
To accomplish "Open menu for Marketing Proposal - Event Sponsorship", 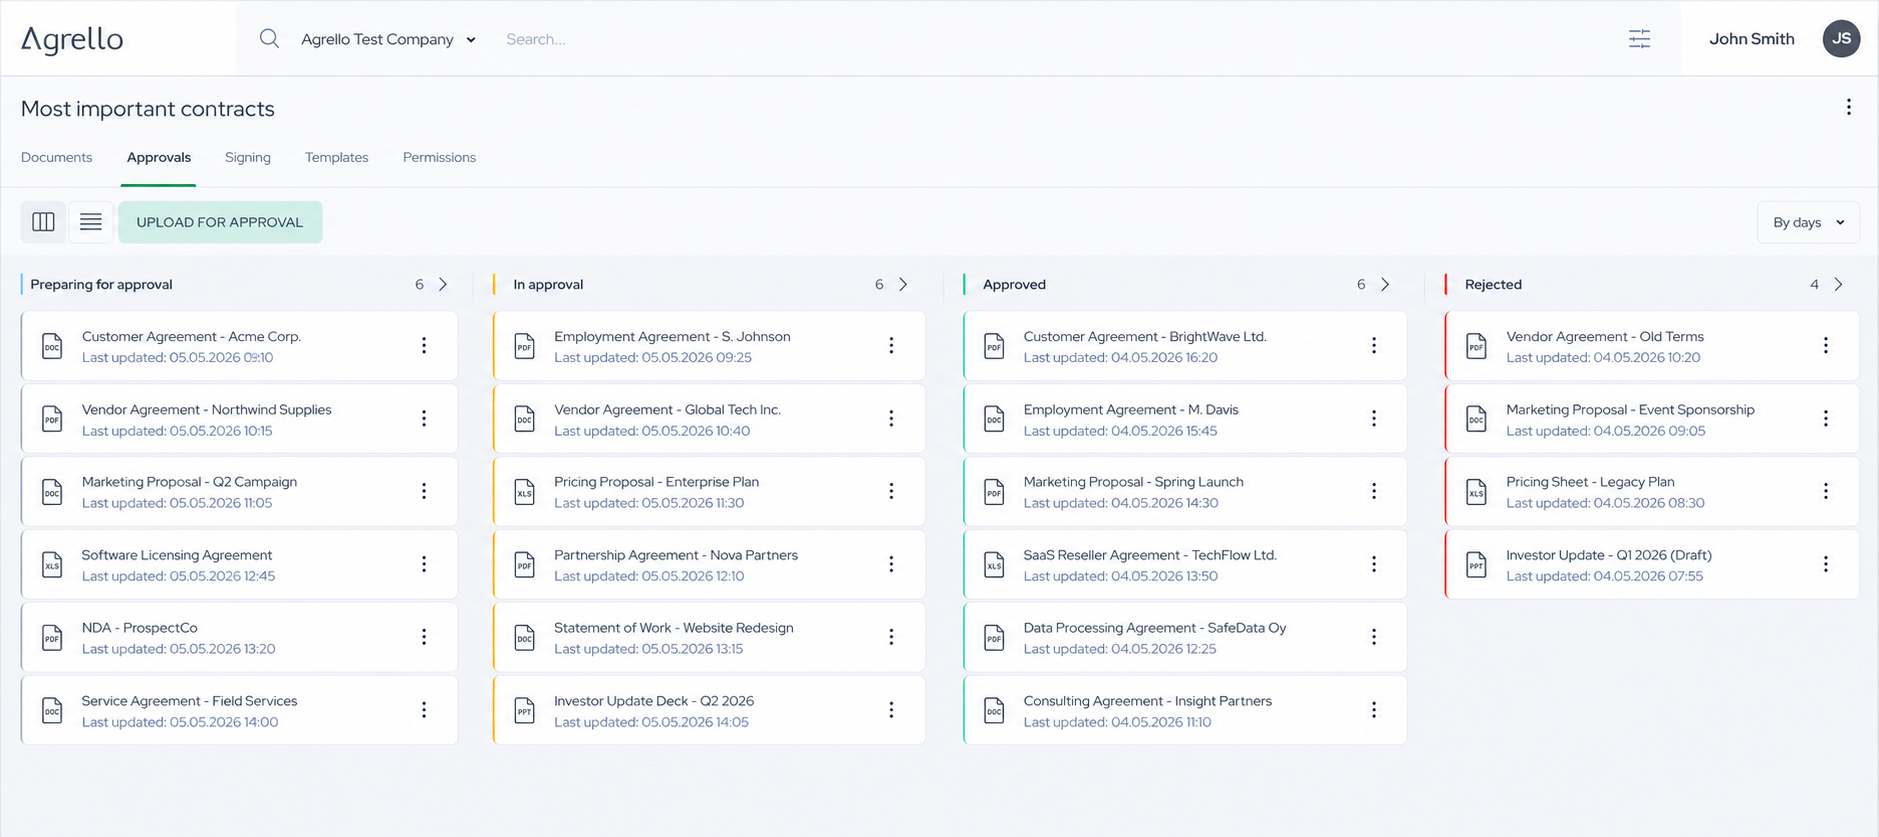I will click(1826, 418).
